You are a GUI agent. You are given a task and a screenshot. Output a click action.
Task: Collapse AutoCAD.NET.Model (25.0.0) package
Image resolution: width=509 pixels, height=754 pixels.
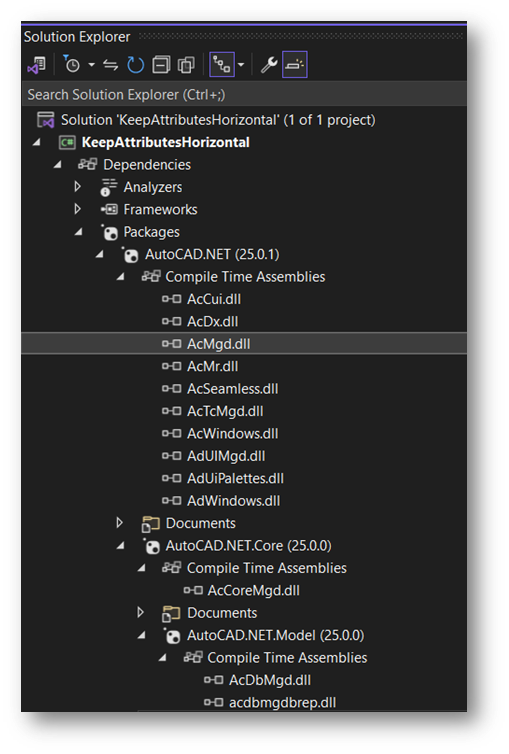click(142, 635)
